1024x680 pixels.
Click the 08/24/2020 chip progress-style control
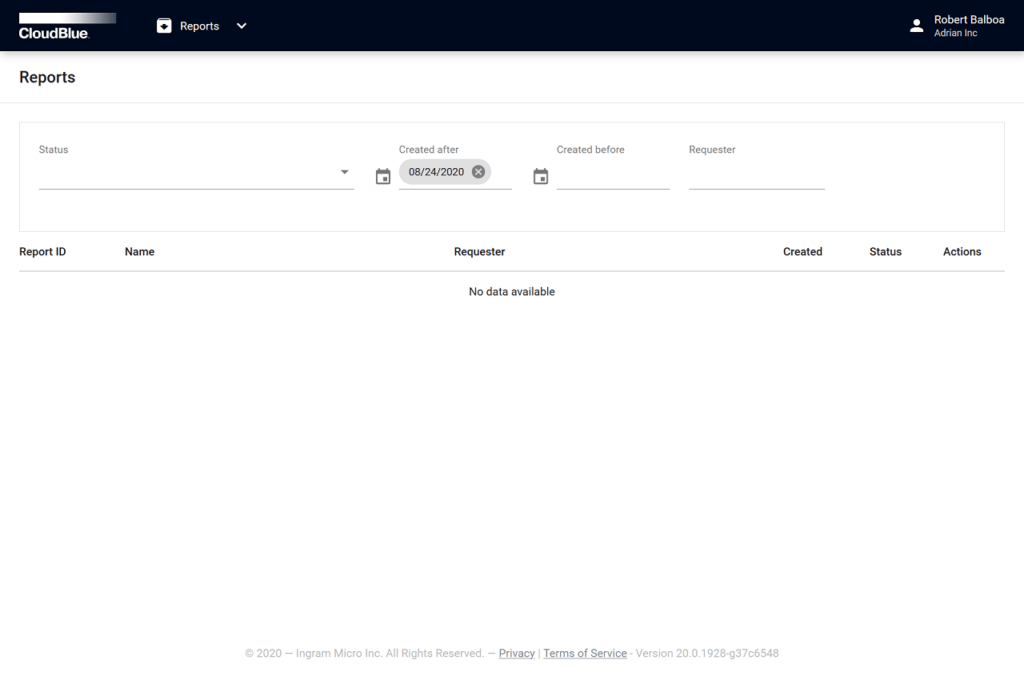click(x=445, y=171)
